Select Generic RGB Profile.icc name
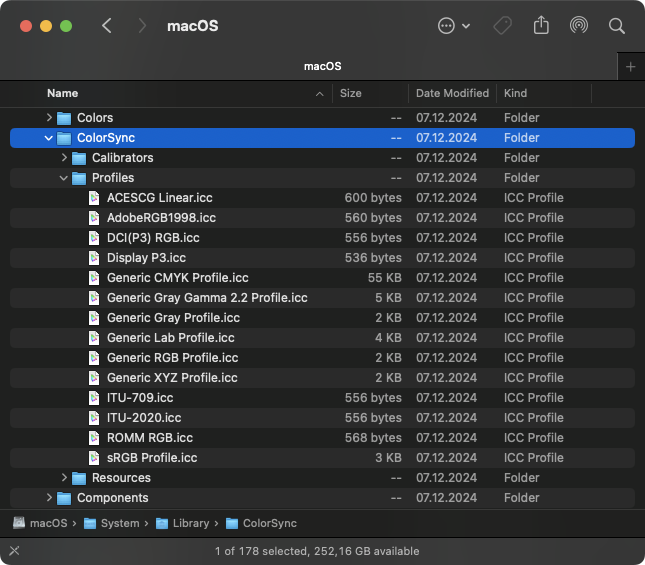Viewport: 645px width, 565px height. click(x=172, y=358)
